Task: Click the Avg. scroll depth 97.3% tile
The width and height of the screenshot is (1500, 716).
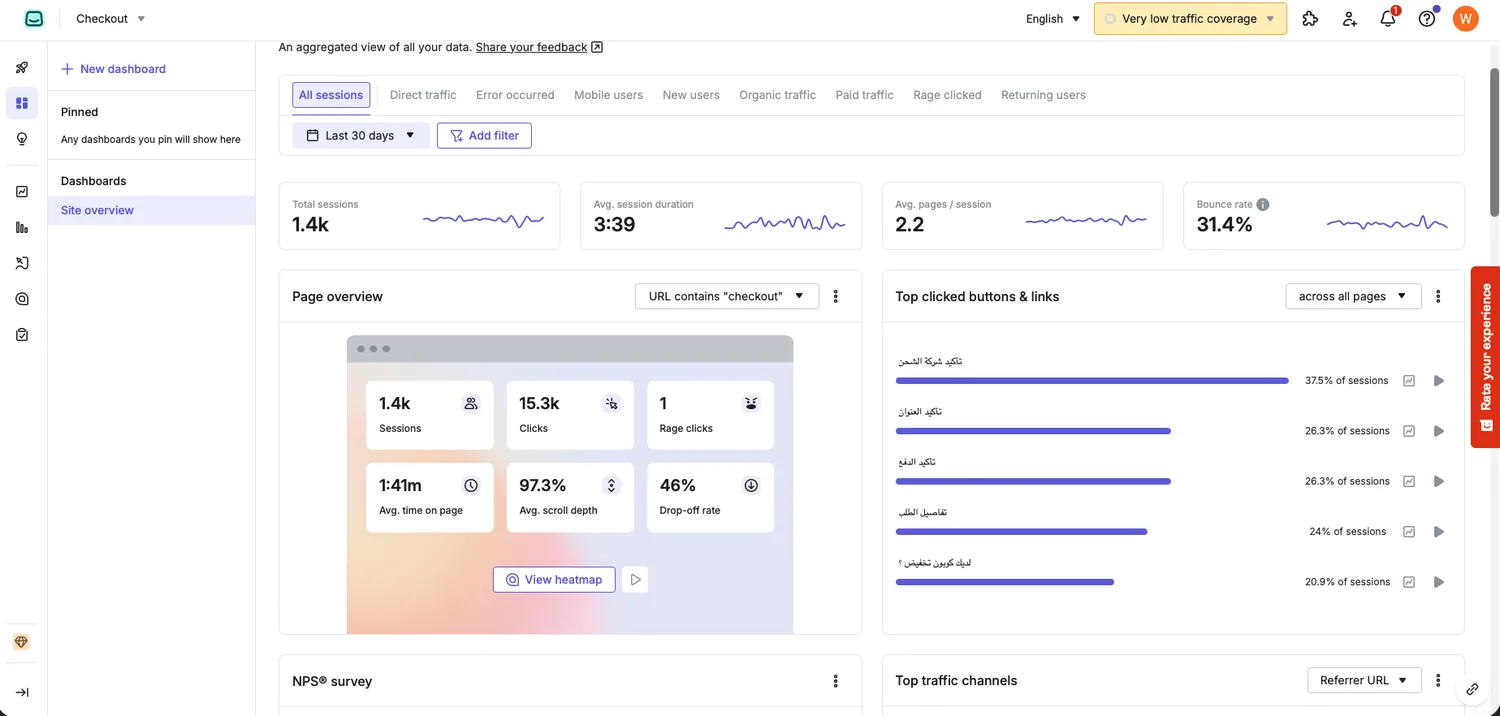Action: 570,497
